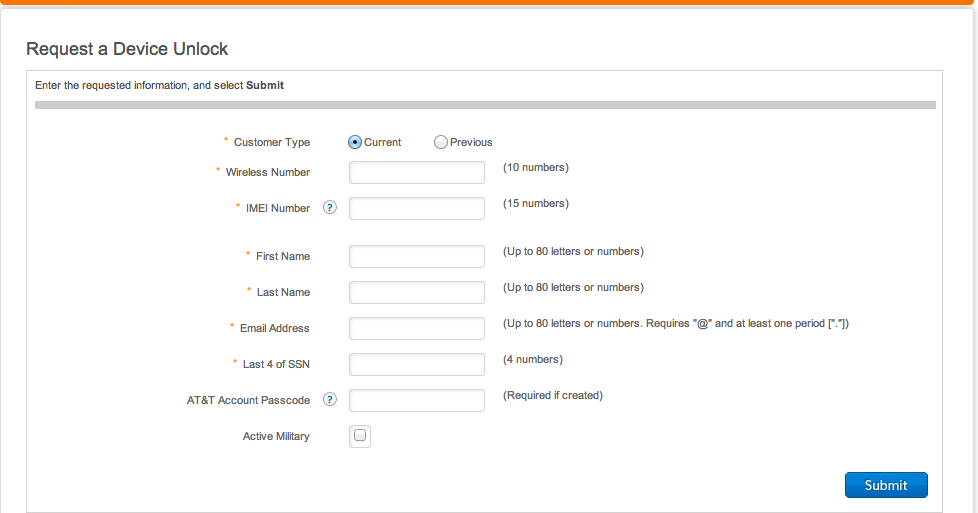Focus the Wireless Number input field
The height and width of the screenshot is (513, 978).
(x=417, y=172)
